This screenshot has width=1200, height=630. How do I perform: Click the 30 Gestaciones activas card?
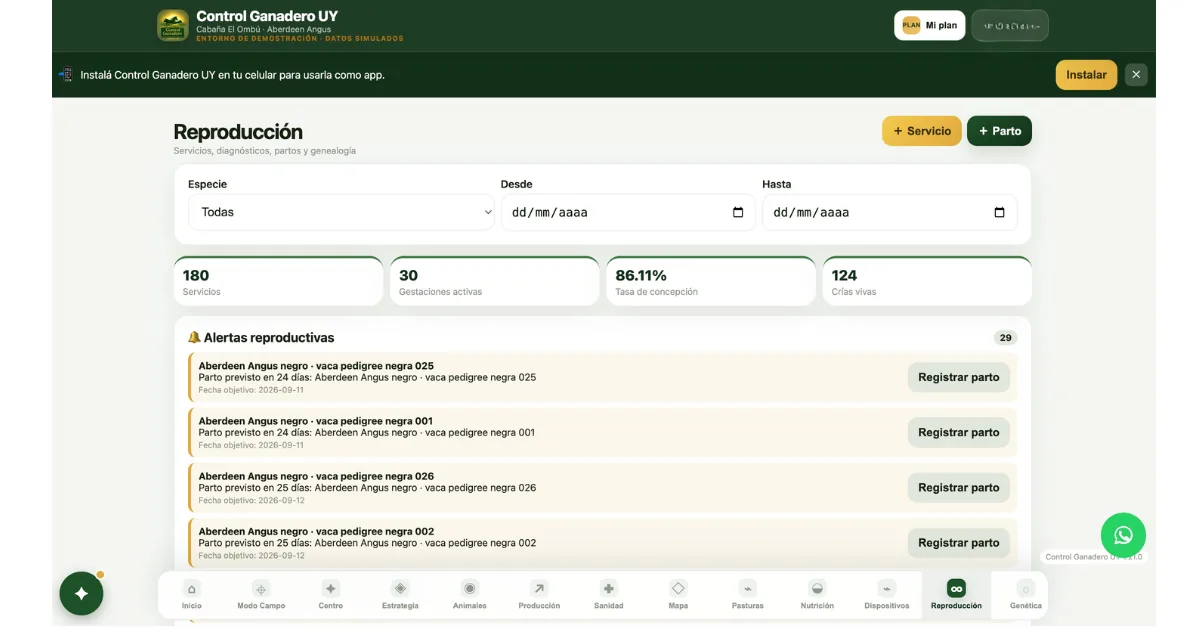[495, 281]
